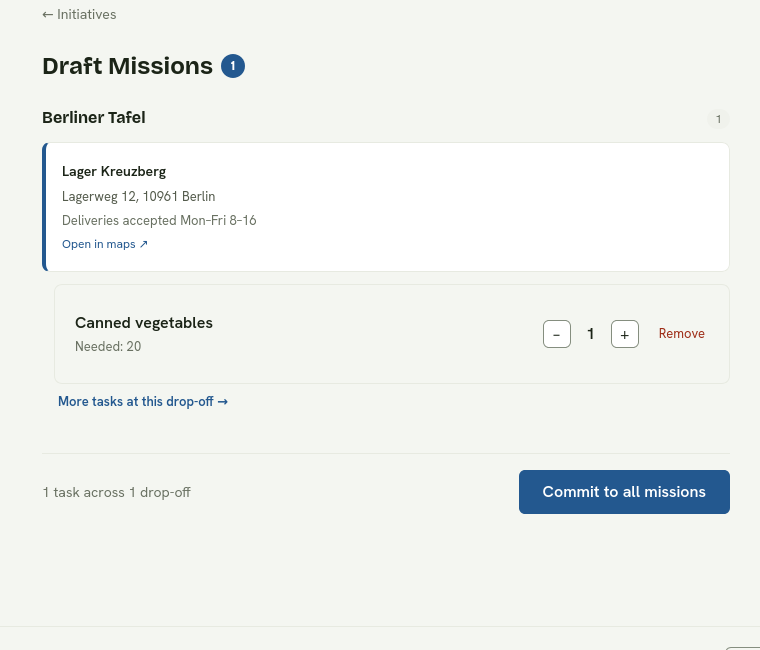The height and width of the screenshot is (650, 760).
Task: Commit to all missions
Action: pyautogui.click(x=624, y=492)
